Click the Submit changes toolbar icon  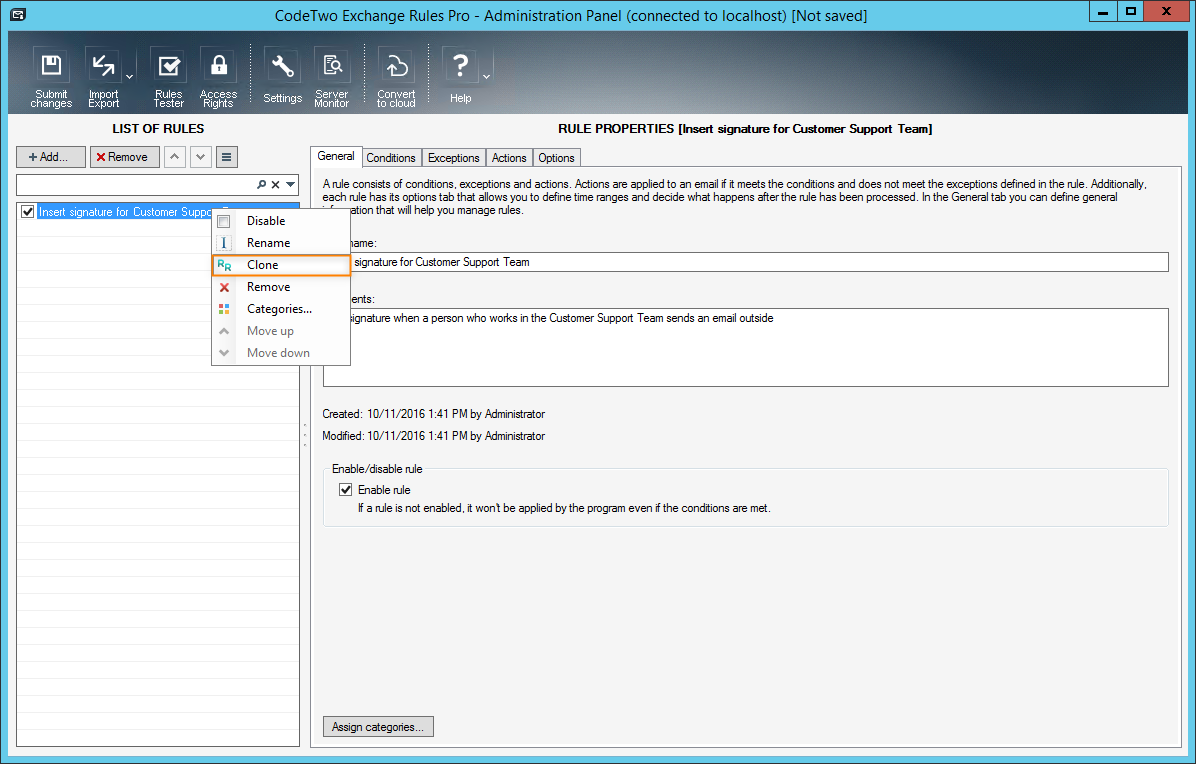pyautogui.click(x=51, y=77)
